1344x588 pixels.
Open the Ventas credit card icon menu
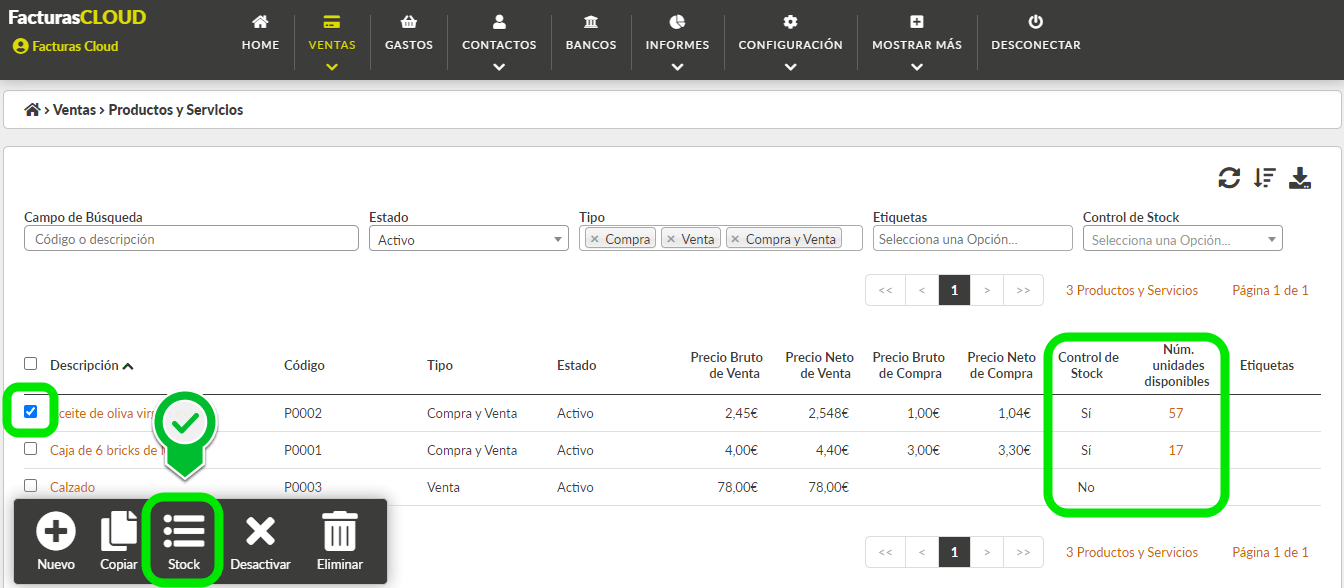pos(332,22)
